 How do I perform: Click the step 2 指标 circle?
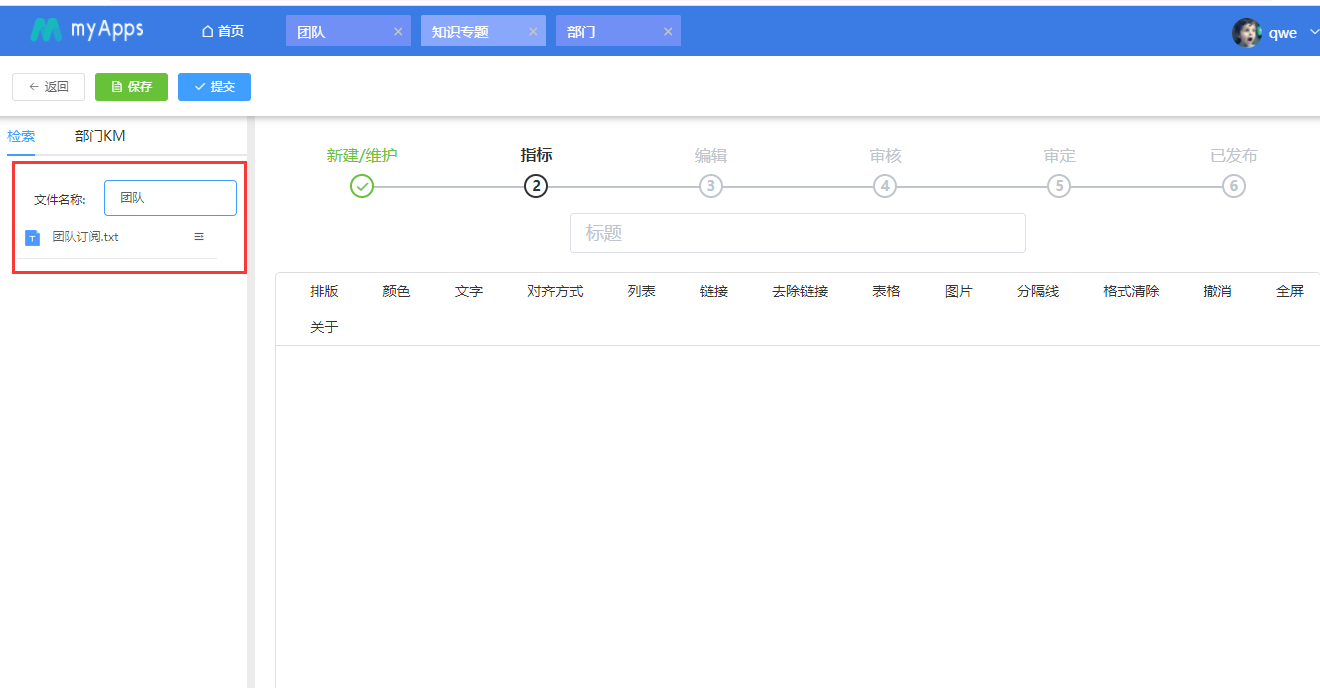pyautogui.click(x=536, y=186)
